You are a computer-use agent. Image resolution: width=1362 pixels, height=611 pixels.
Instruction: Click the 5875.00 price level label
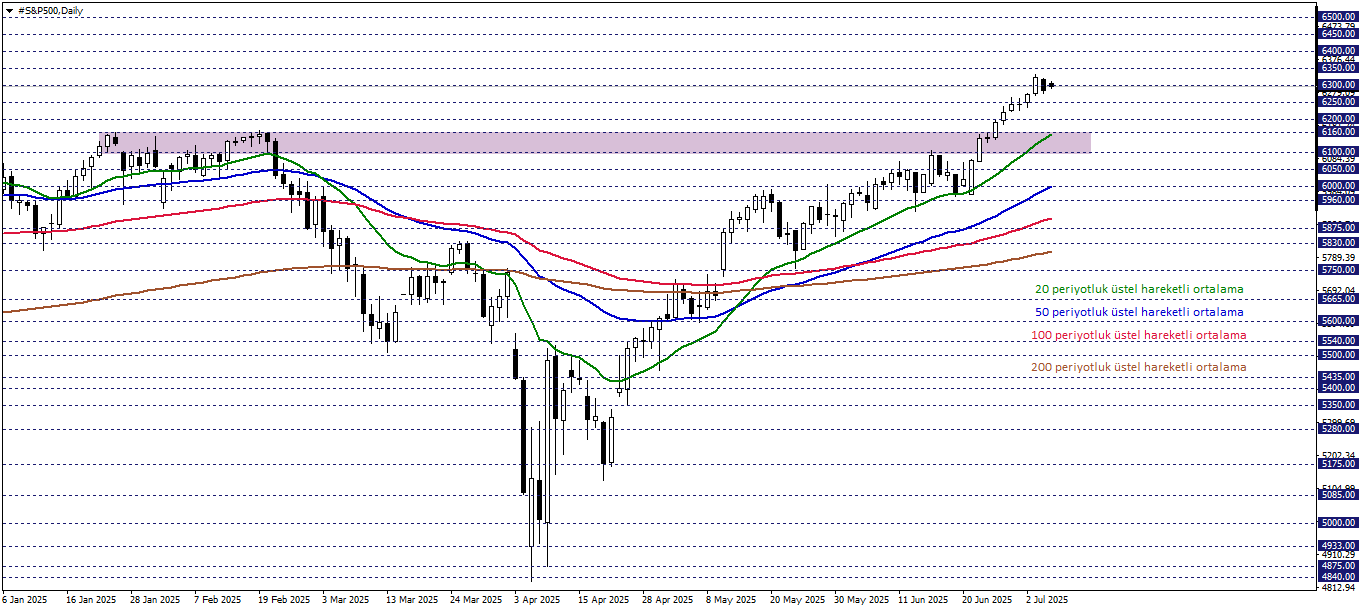click(1337, 228)
